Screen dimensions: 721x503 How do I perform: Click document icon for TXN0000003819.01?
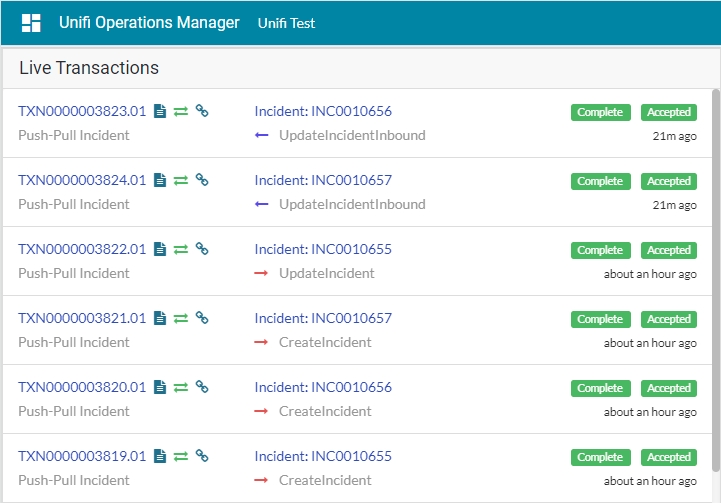pyautogui.click(x=159, y=457)
